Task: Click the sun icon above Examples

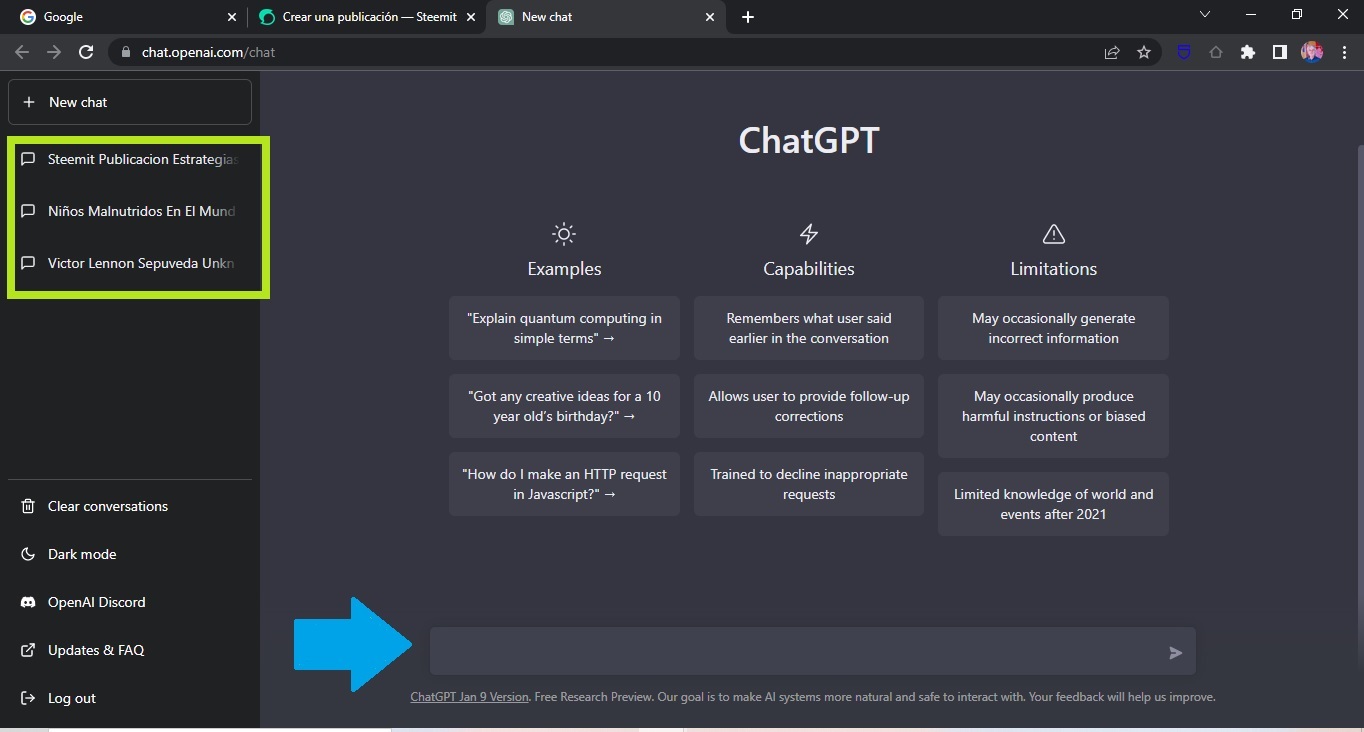Action: coord(564,234)
